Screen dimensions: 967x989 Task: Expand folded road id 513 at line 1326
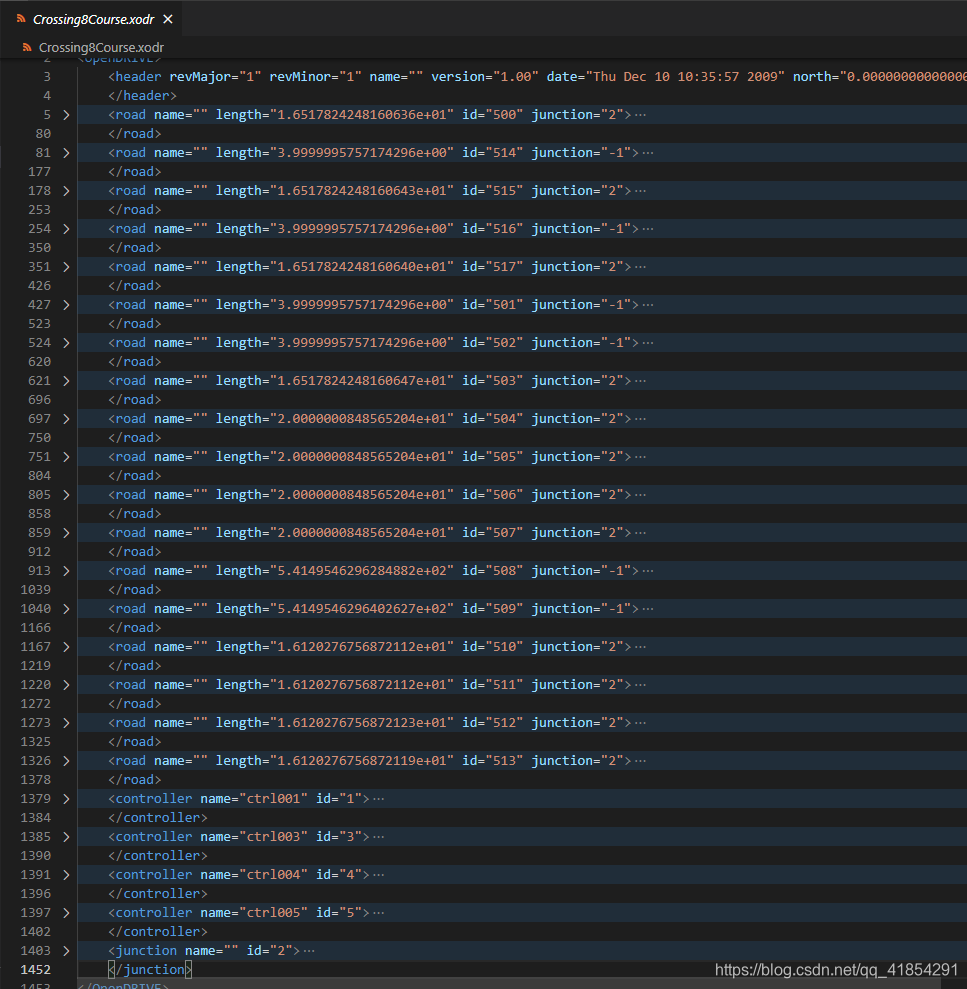click(66, 761)
